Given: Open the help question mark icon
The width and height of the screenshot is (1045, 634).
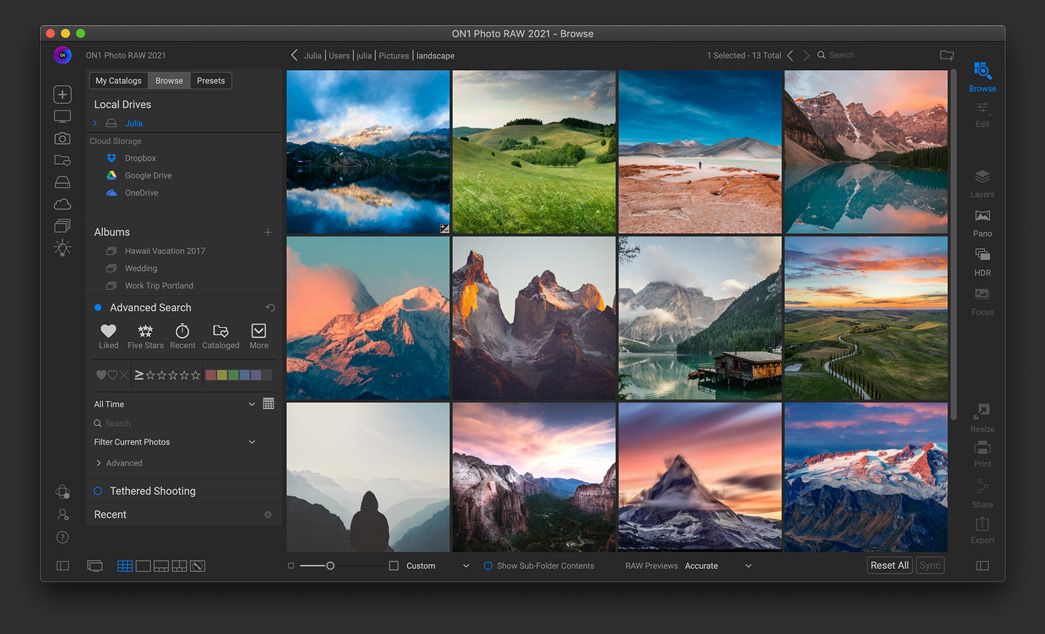Looking at the screenshot, I should click(x=62, y=537).
